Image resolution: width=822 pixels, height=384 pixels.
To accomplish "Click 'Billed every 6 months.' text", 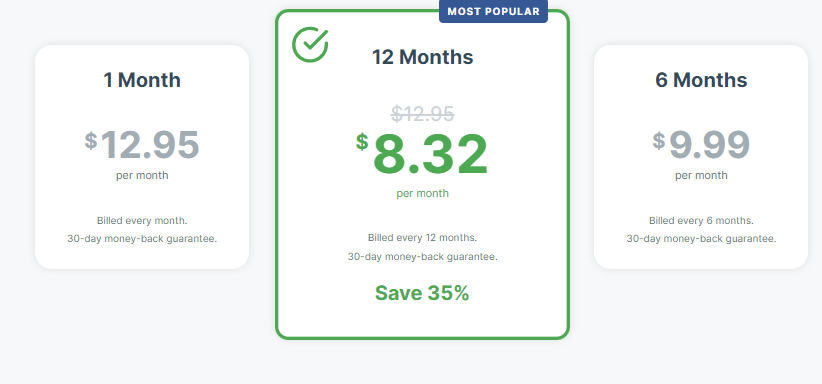I will point(701,220).
